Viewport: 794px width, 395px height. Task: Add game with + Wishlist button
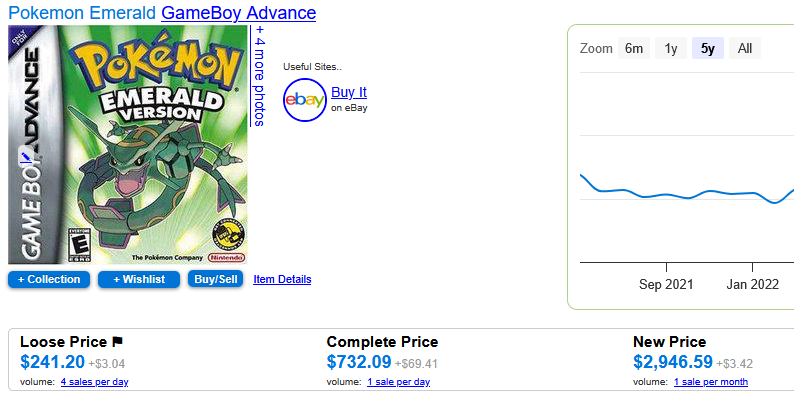(139, 280)
